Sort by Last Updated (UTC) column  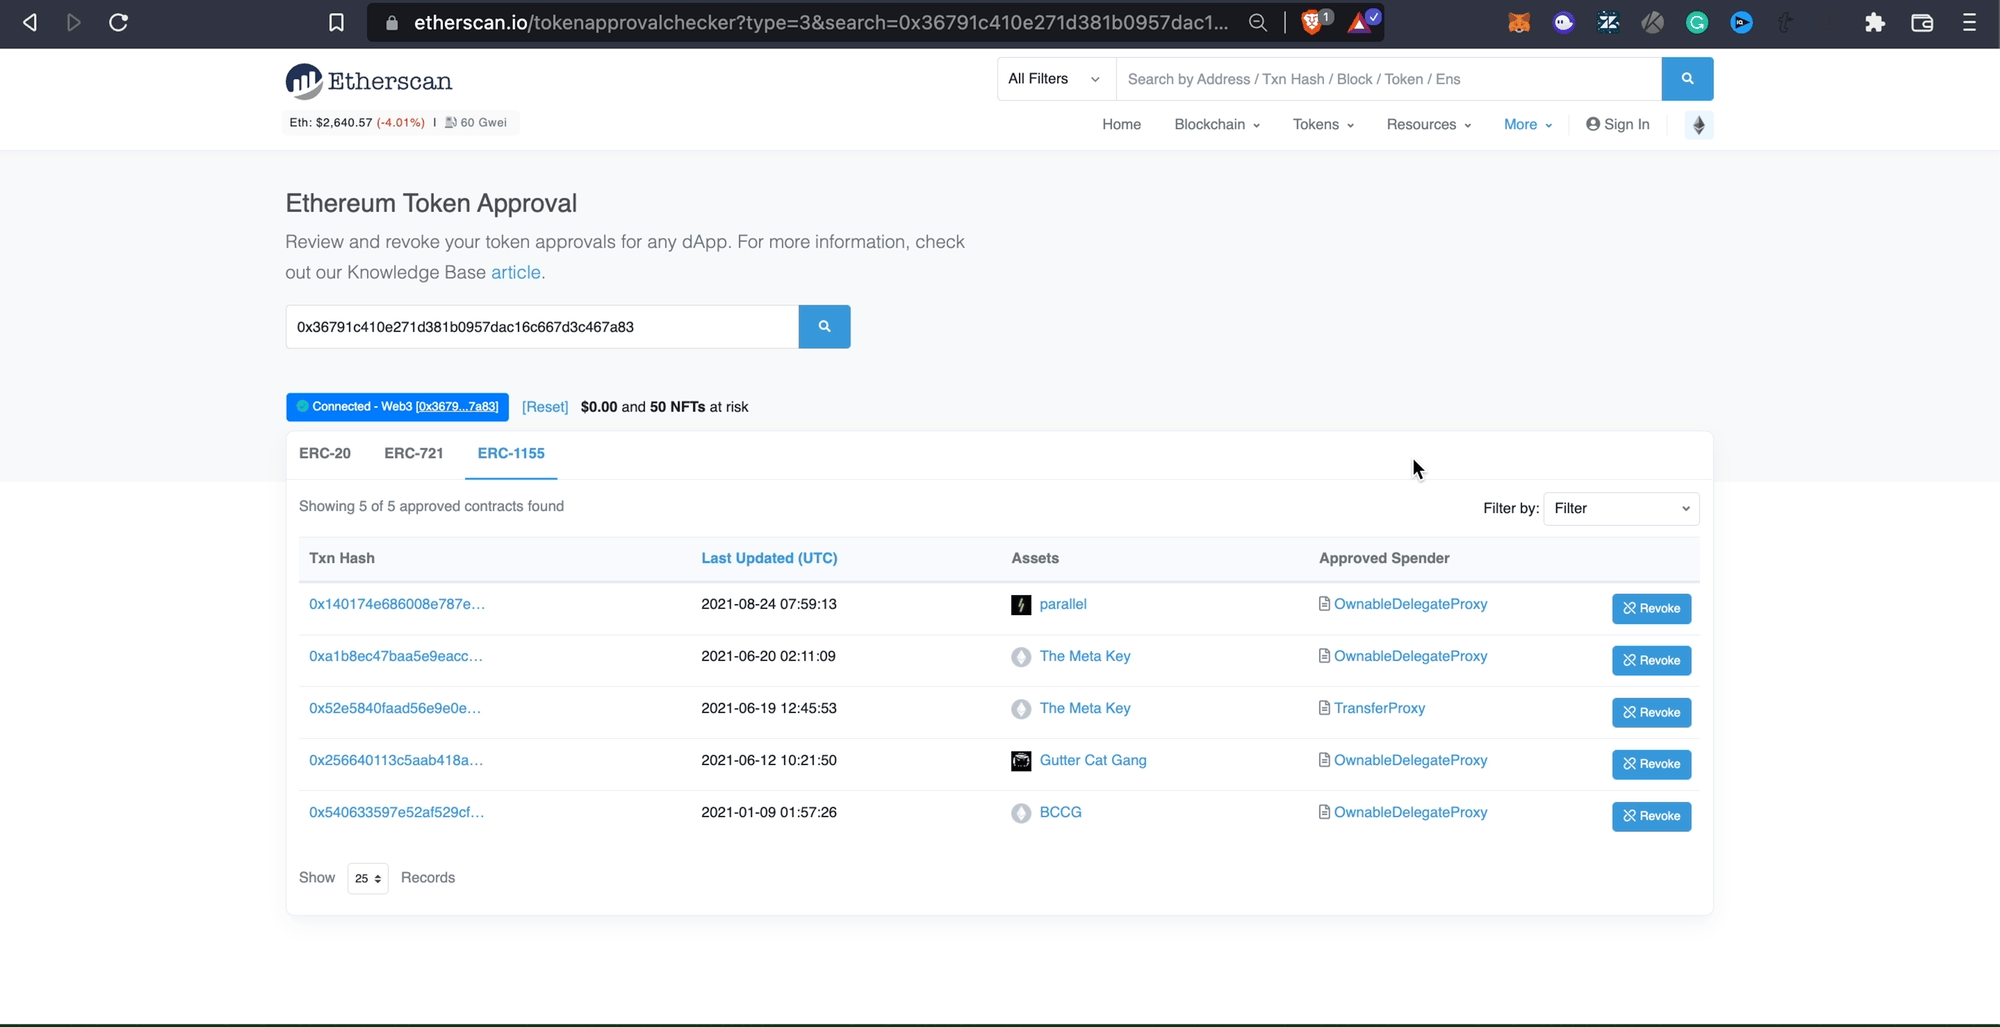[x=769, y=558]
